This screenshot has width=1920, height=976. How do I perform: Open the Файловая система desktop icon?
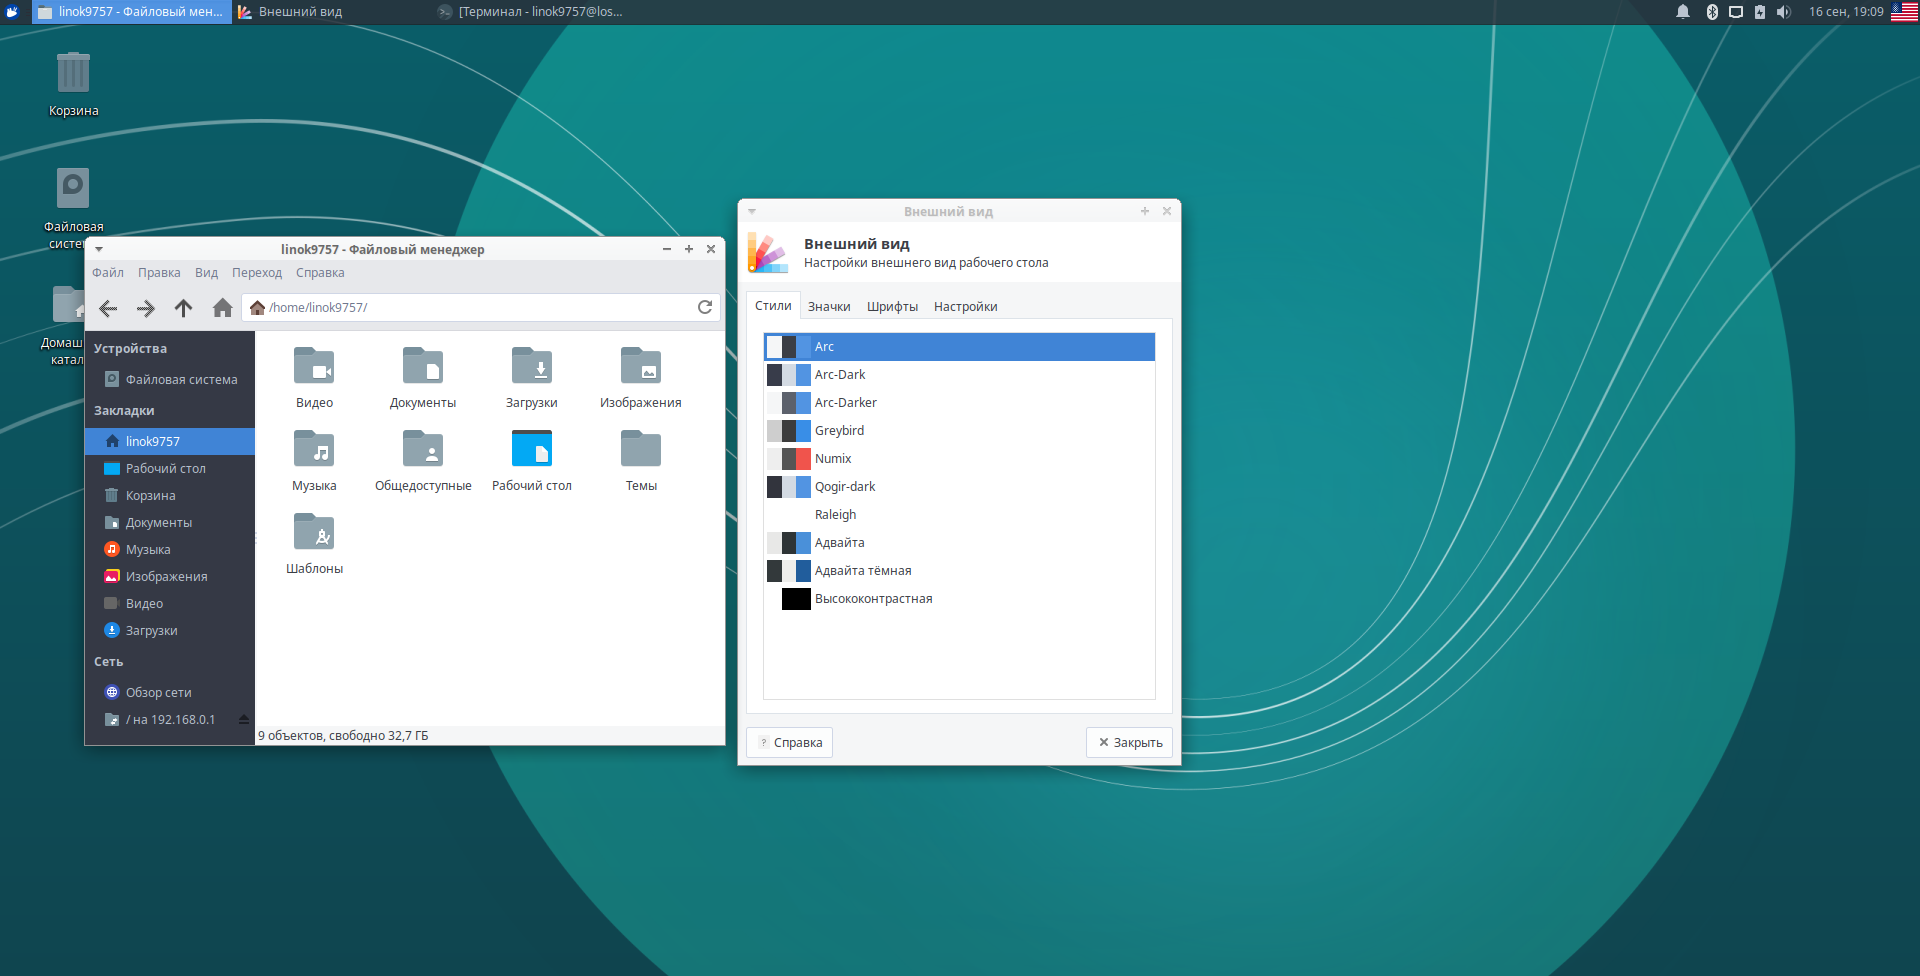[73, 188]
